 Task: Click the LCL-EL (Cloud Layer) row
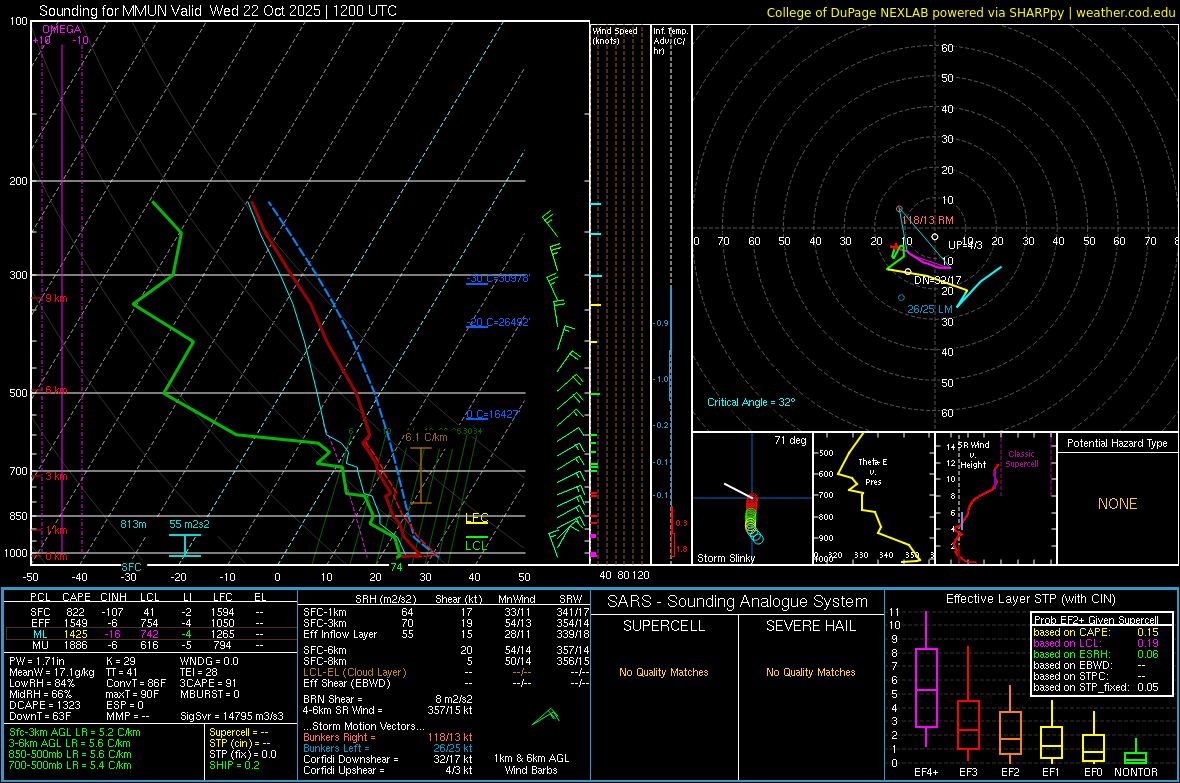[446, 672]
